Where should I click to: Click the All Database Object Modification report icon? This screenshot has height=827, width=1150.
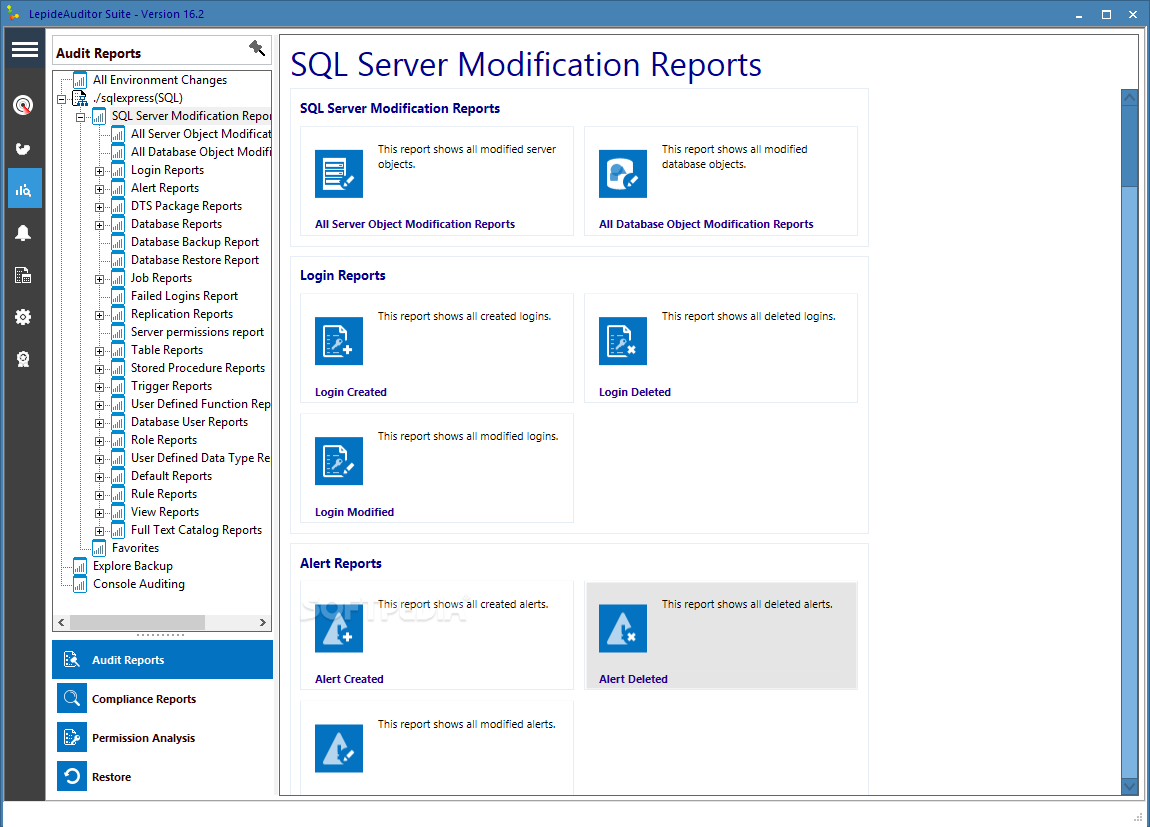(x=623, y=174)
